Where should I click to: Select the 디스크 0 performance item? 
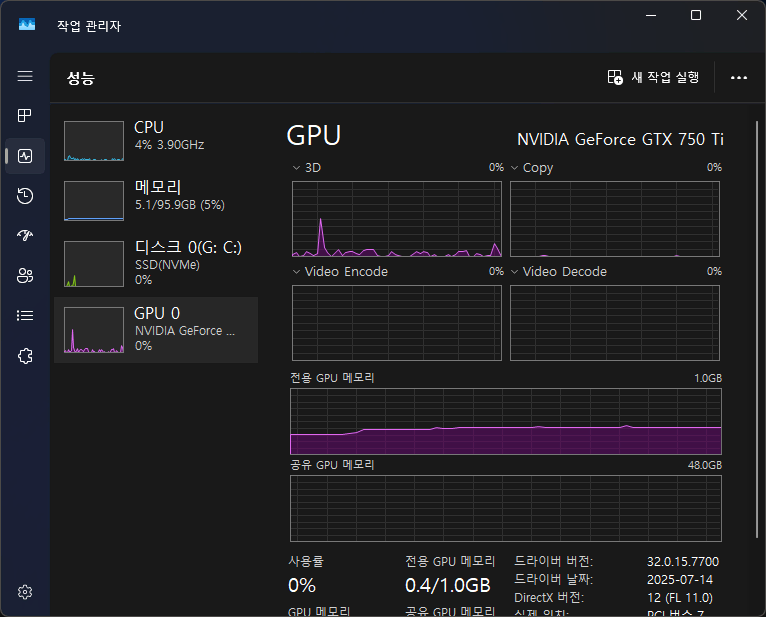pyautogui.click(x=156, y=264)
